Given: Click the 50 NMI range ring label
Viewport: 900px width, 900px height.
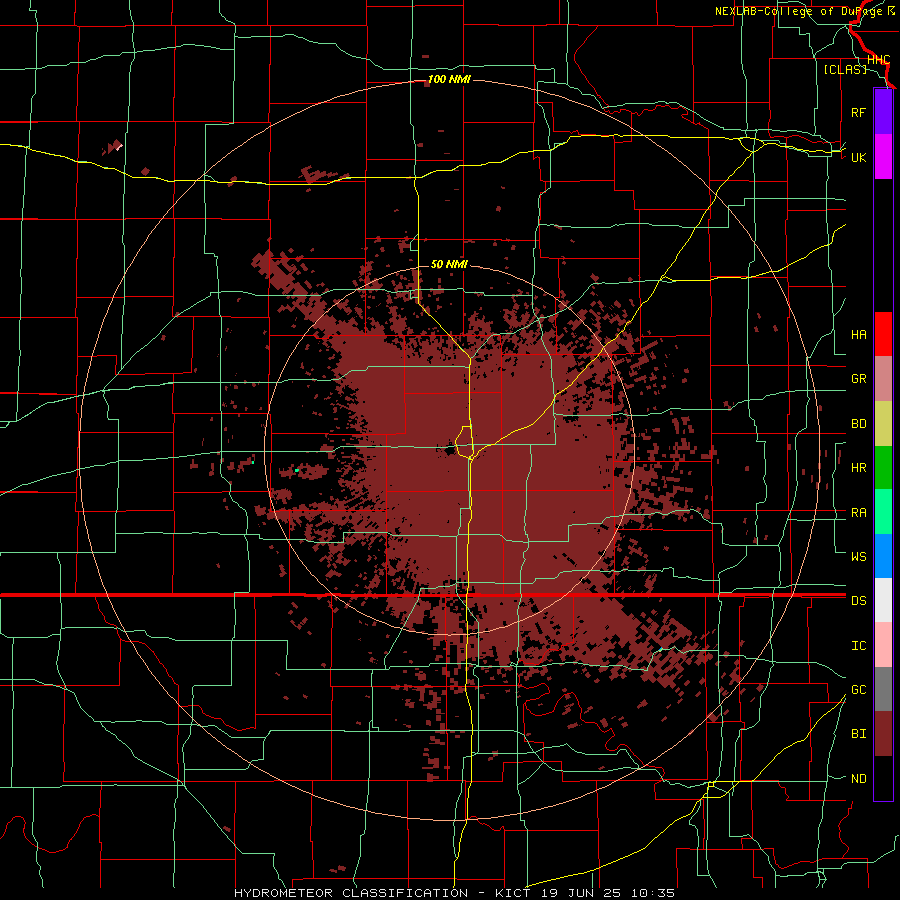Looking at the screenshot, I should [x=449, y=264].
